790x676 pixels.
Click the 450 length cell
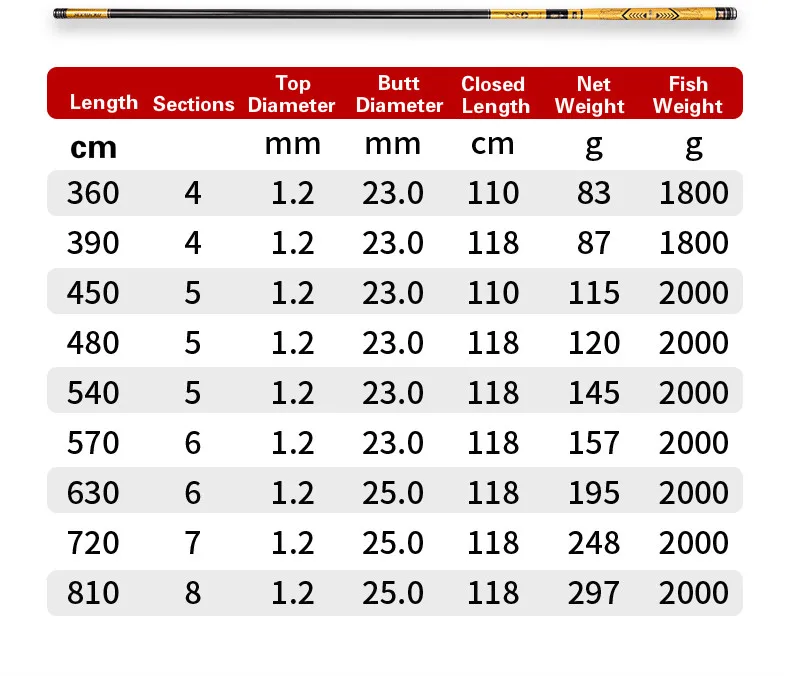tap(93, 293)
